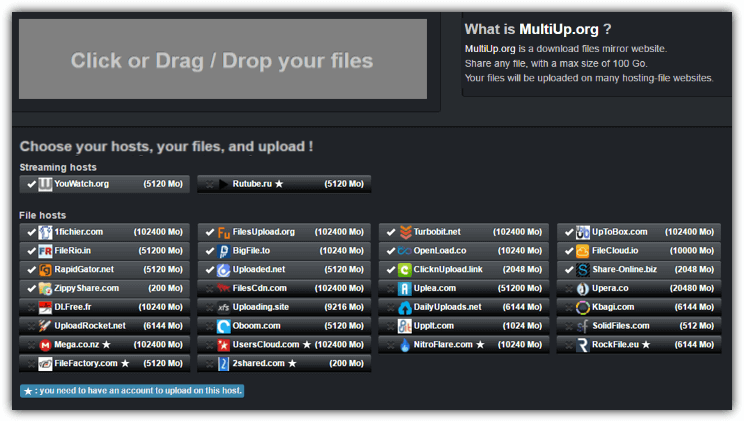The height and width of the screenshot is (421, 744).
Task: Uncheck the ZippyShare.com checkmark
Action: [31, 289]
